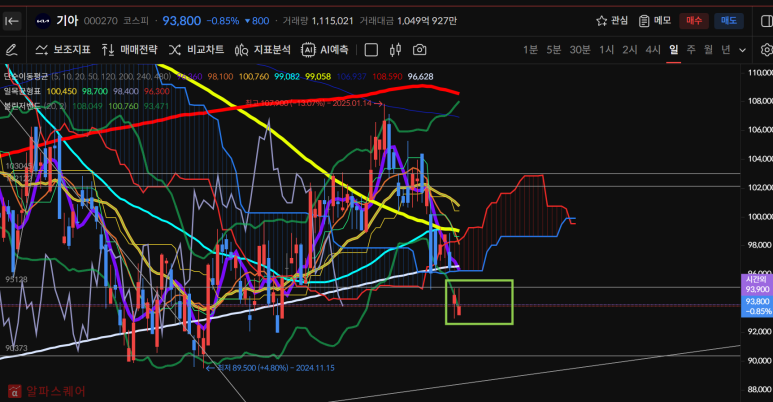Click the current price 93,800 in header

181,21
